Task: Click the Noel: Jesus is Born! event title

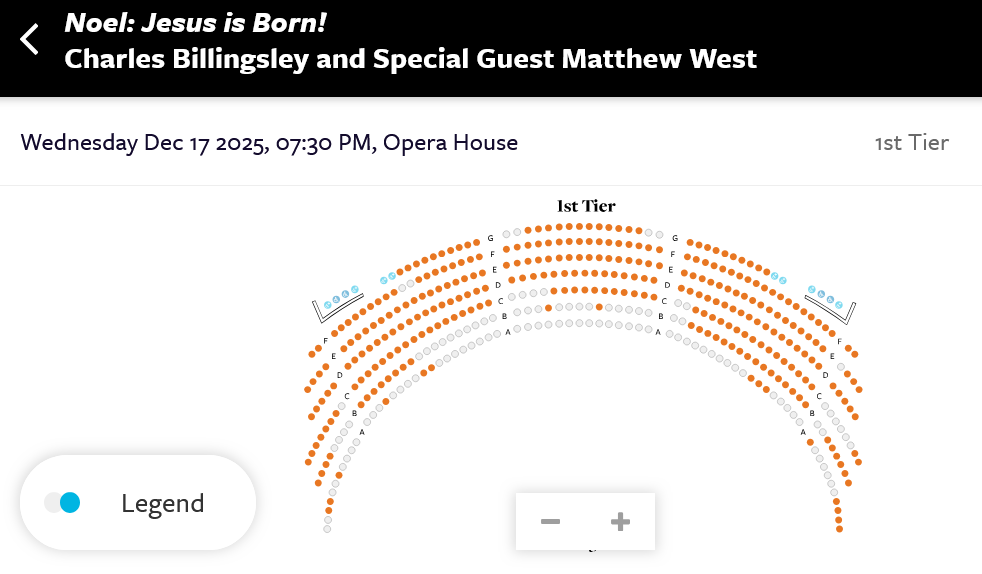Action: click(195, 22)
